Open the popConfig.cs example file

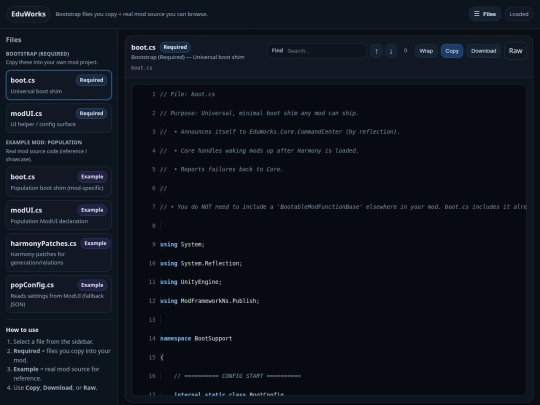(59, 294)
